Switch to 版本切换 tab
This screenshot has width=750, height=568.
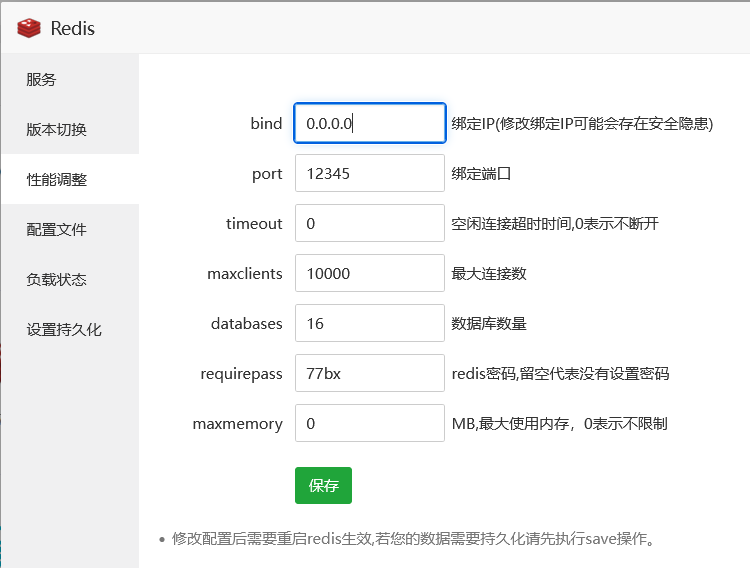pos(70,129)
